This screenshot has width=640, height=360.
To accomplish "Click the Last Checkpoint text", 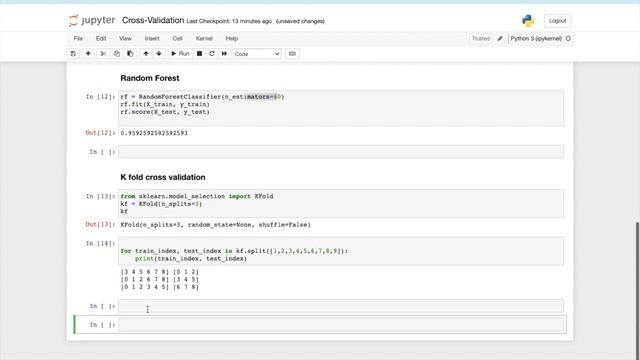I will click(229, 21).
